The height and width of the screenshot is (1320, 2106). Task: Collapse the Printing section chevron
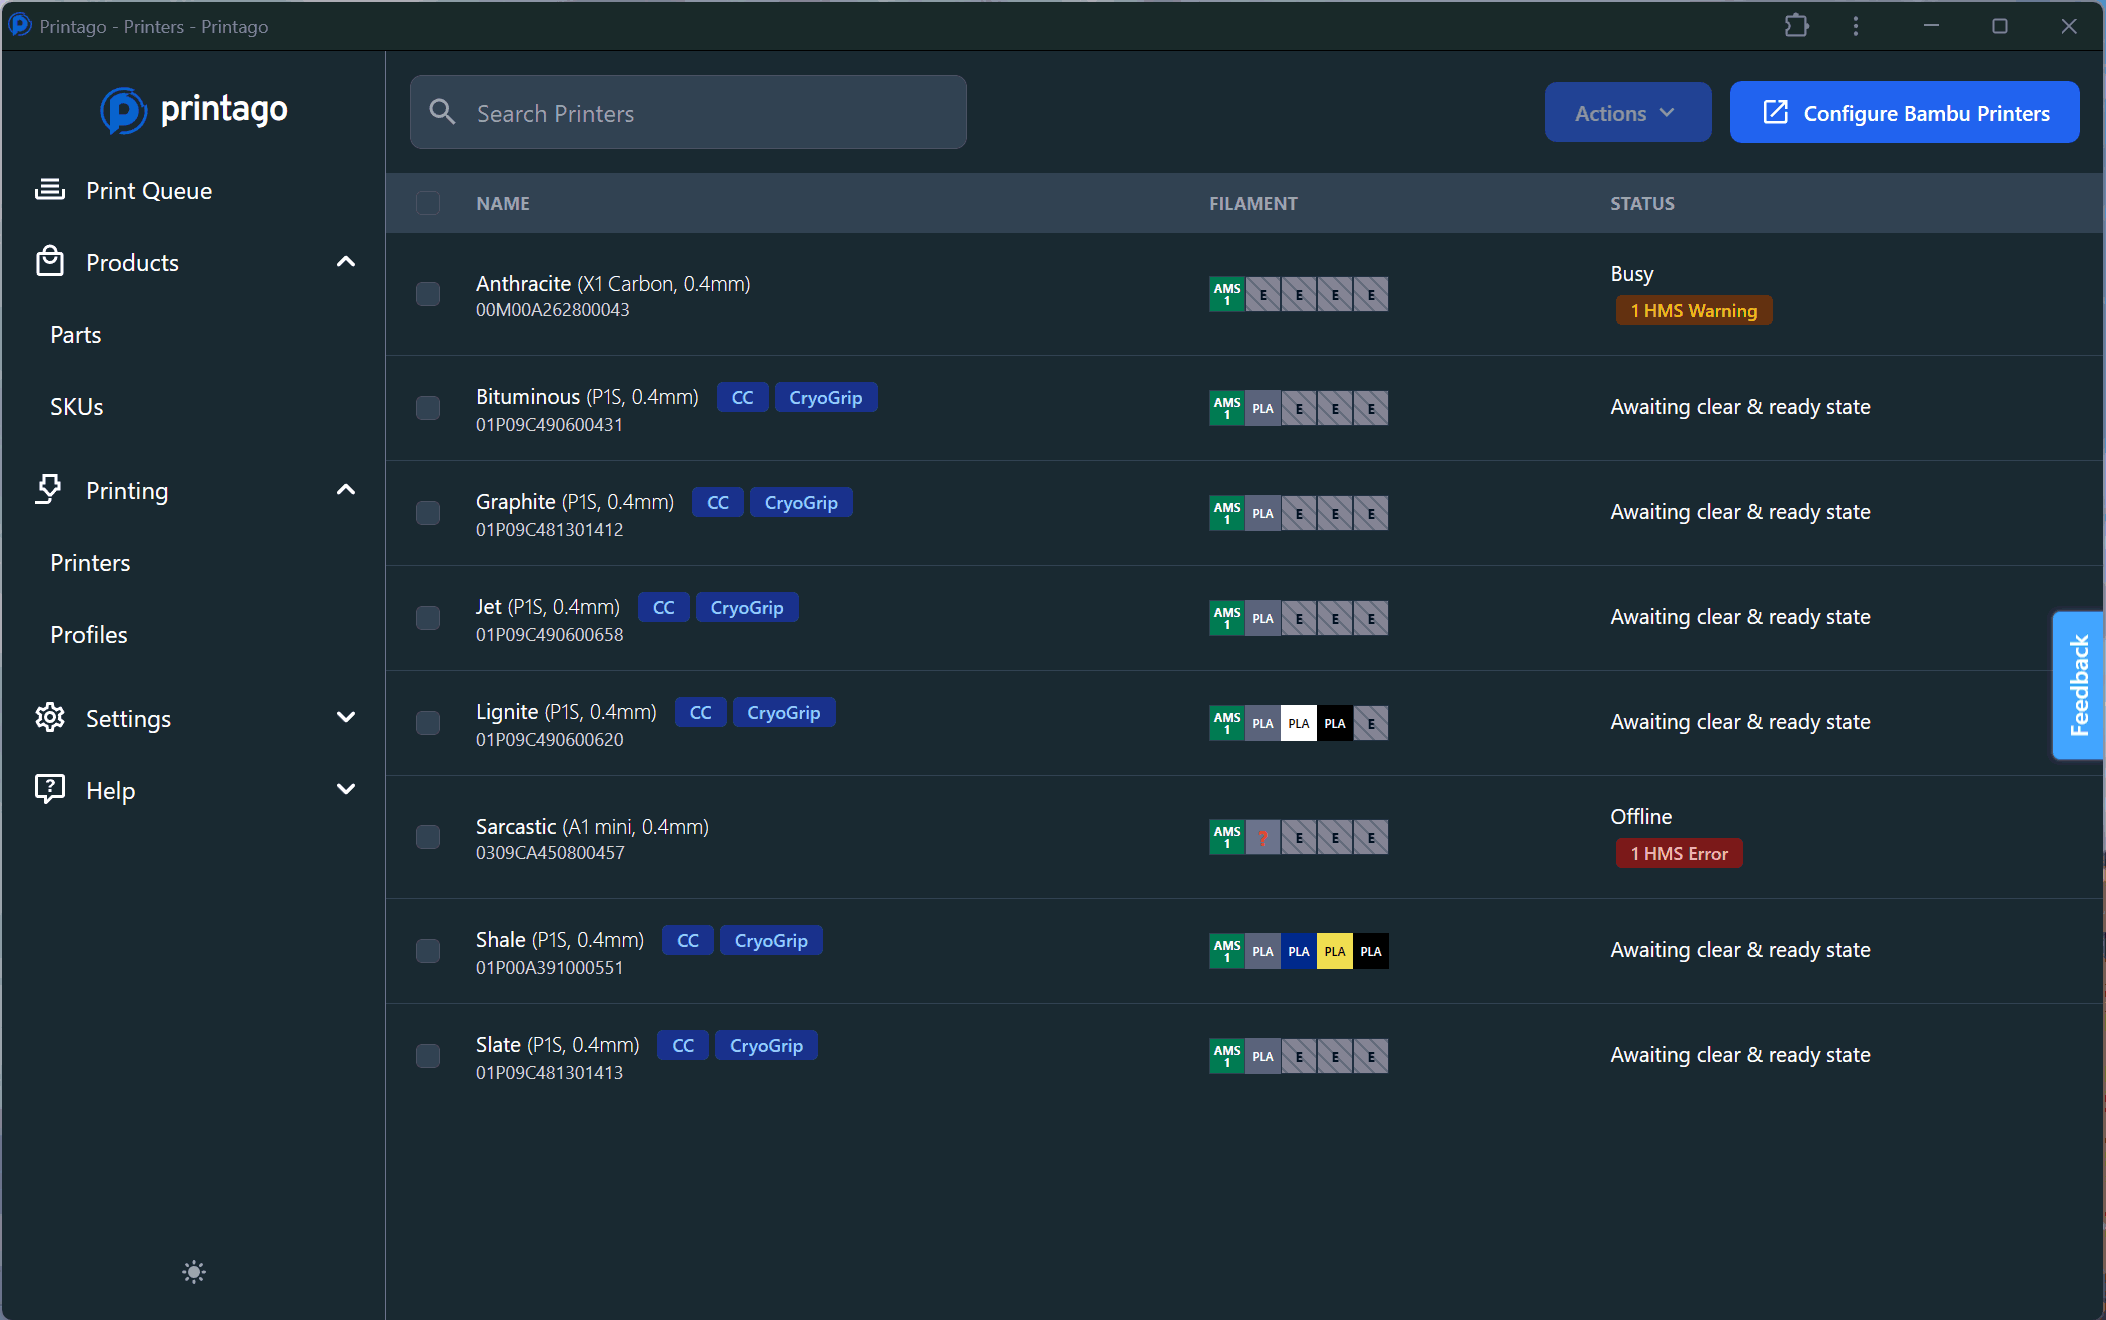346,490
